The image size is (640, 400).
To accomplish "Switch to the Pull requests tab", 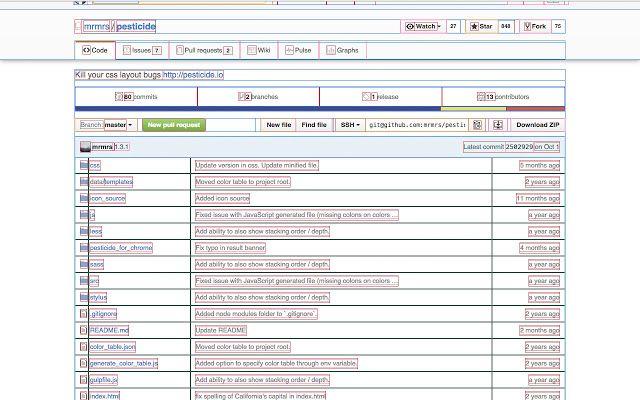I will tap(204, 49).
